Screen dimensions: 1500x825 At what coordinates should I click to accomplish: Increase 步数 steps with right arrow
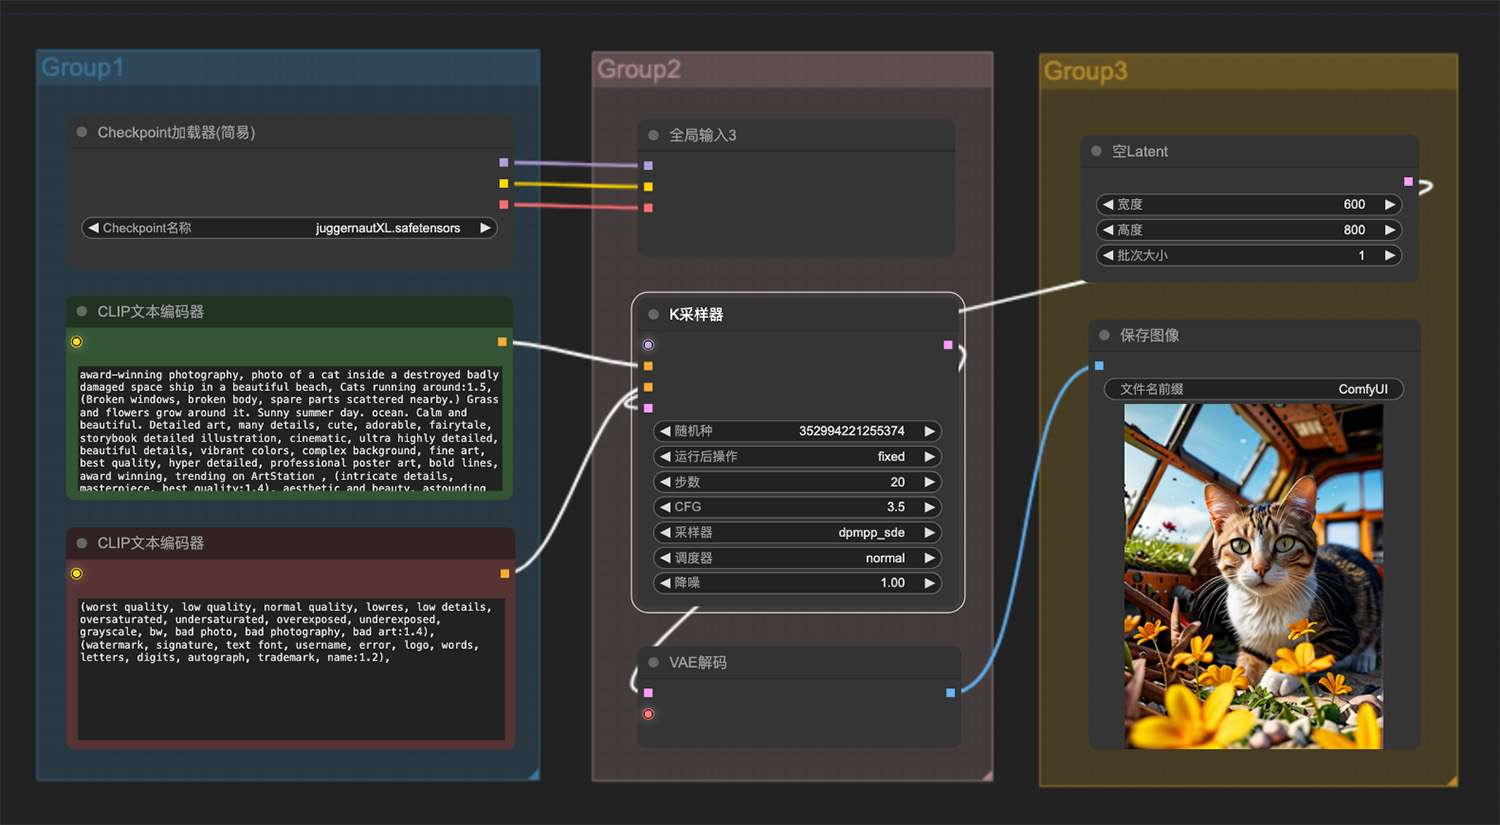tap(929, 482)
